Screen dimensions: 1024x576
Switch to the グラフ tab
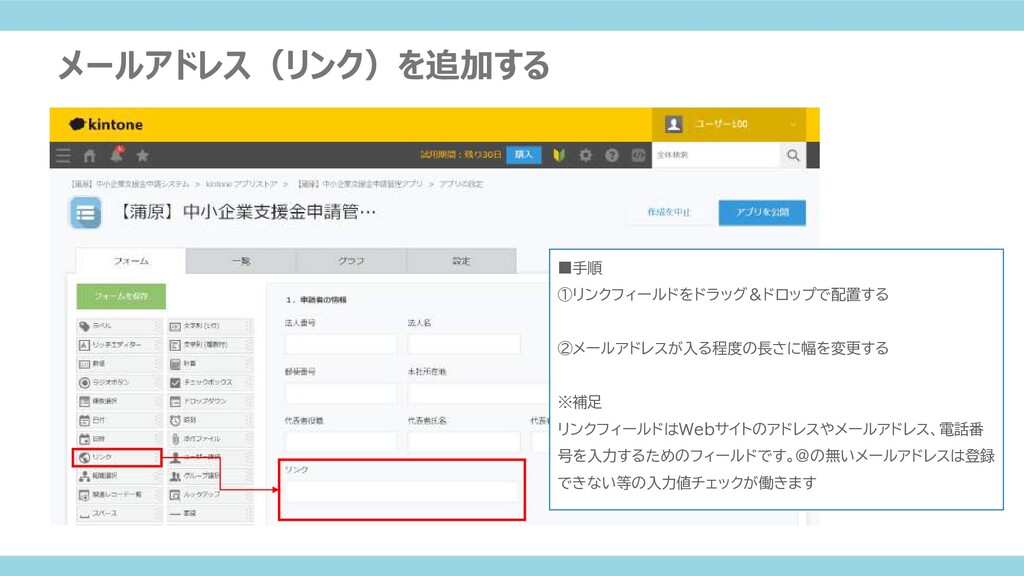pyautogui.click(x=351, y=261)
